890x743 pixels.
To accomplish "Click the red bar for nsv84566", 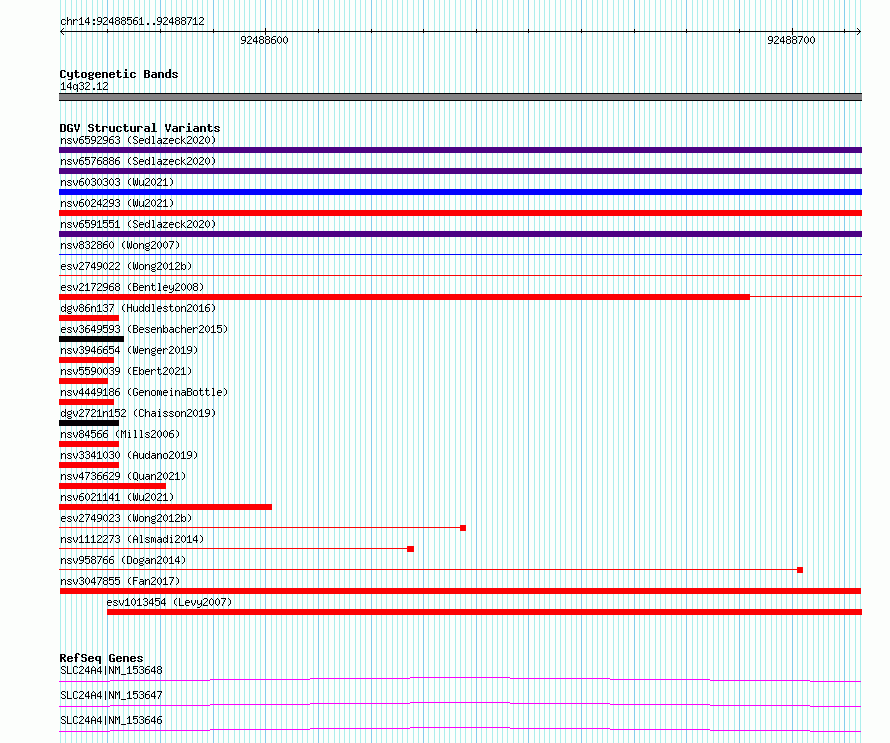I will coord(89,444).
